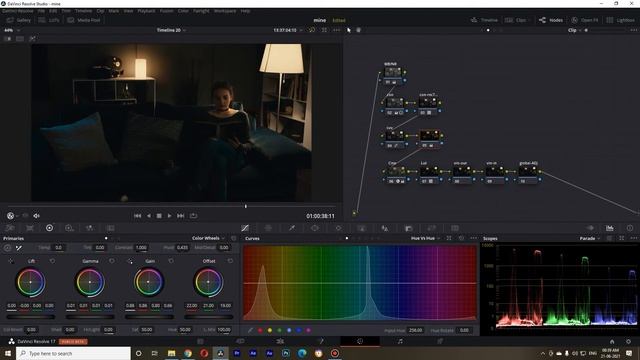Open the Color Wheels mode dropdown

[208, 238]
